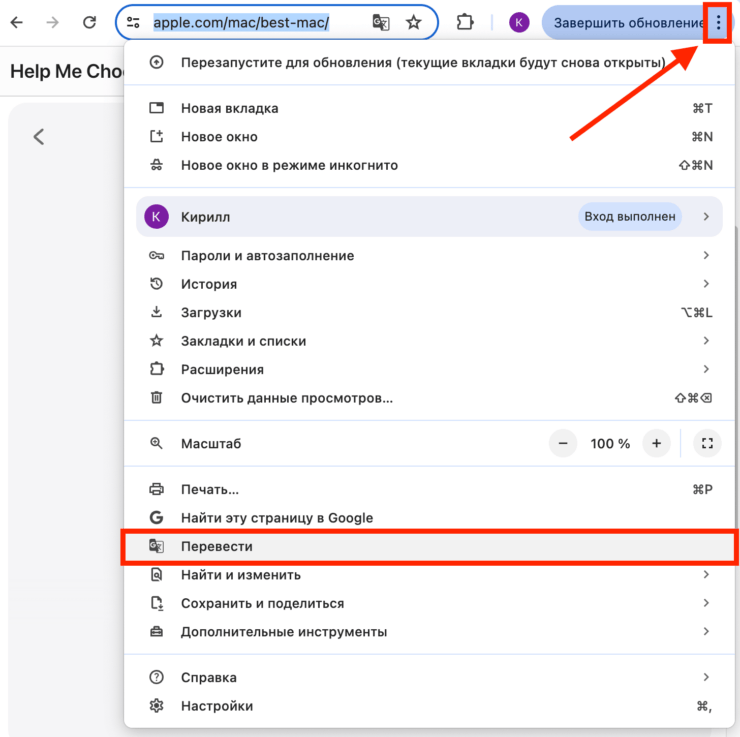This screenshot has height=737, width=740.
Task: Decrease zoom with the minus button
Action: coord(563,443)
